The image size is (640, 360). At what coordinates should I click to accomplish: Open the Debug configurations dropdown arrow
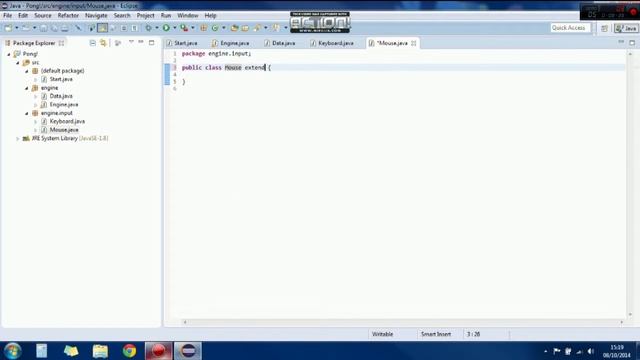click(157, 28)
